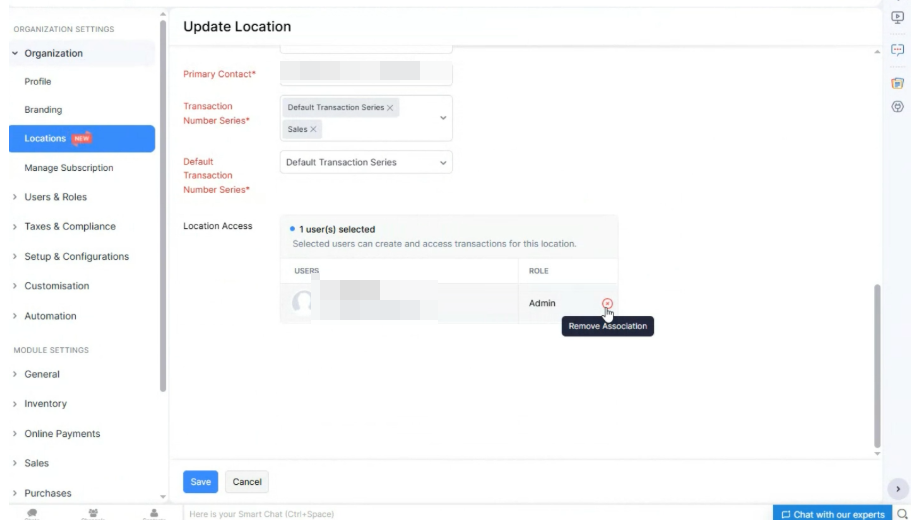The image size is (911, 520).
Task: Open the Channels icon in bottom bar
Action: point(93,510)
